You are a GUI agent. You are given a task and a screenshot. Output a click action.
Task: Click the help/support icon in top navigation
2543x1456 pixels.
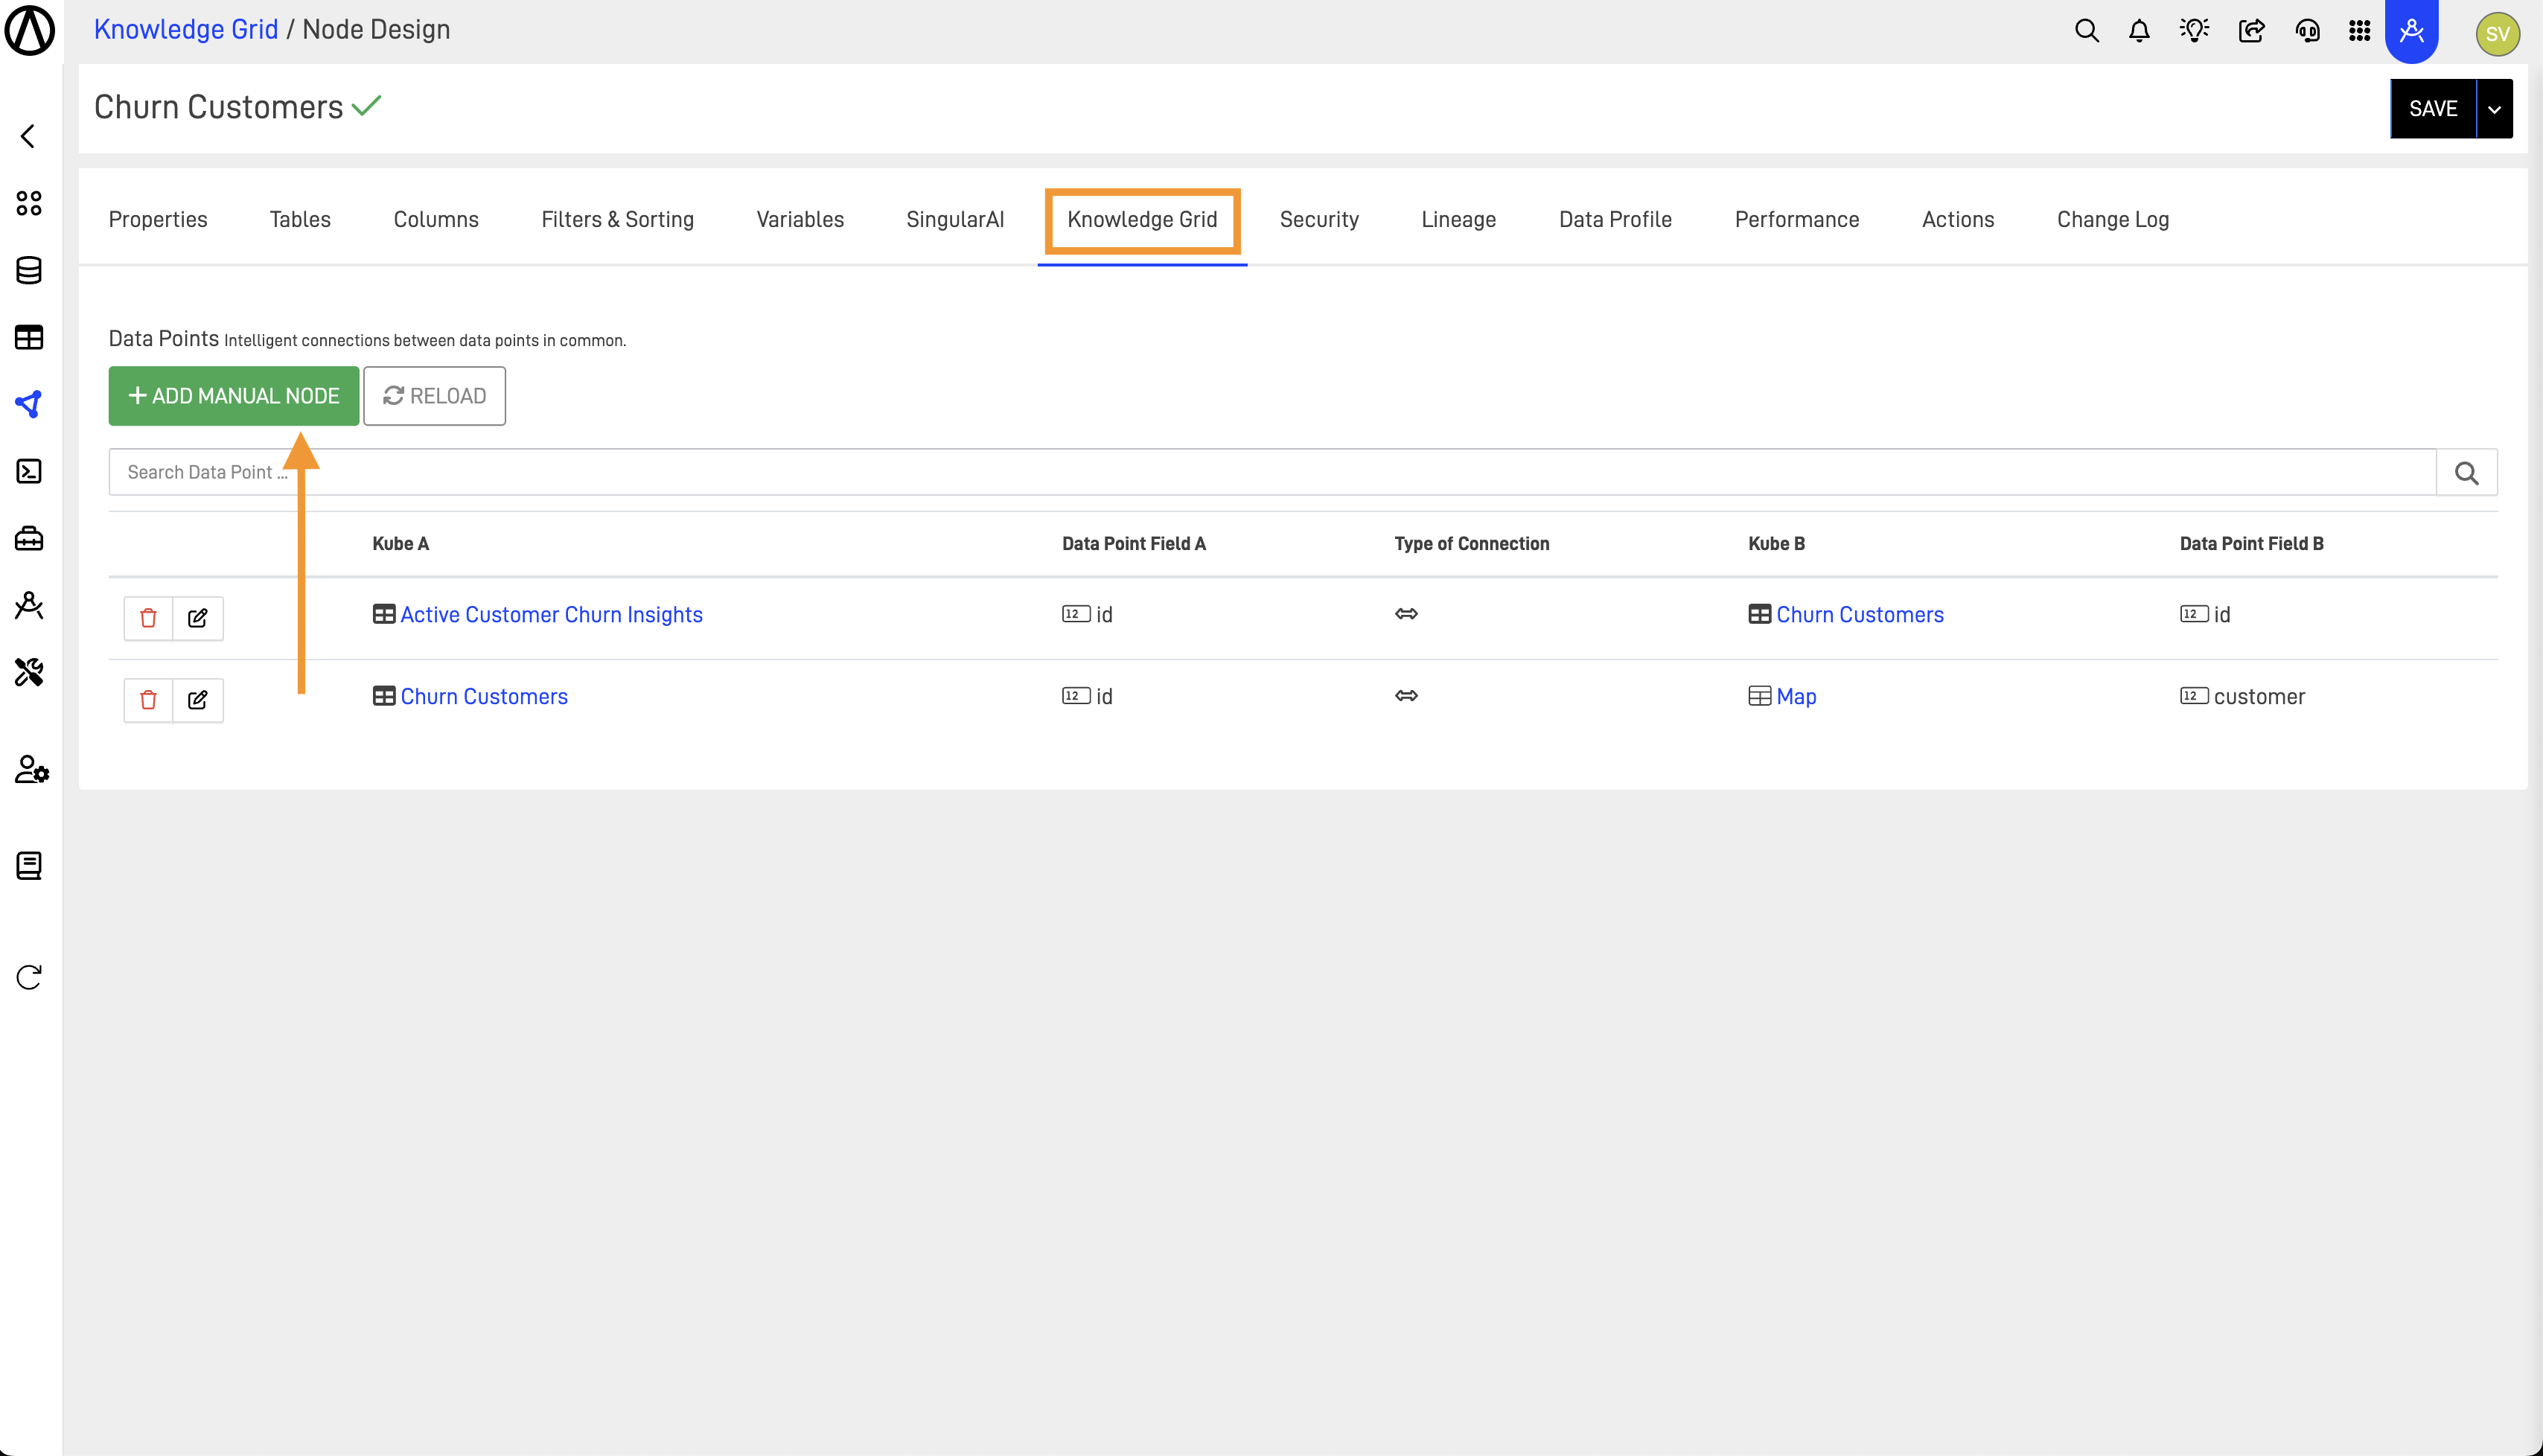[2306, 31]
